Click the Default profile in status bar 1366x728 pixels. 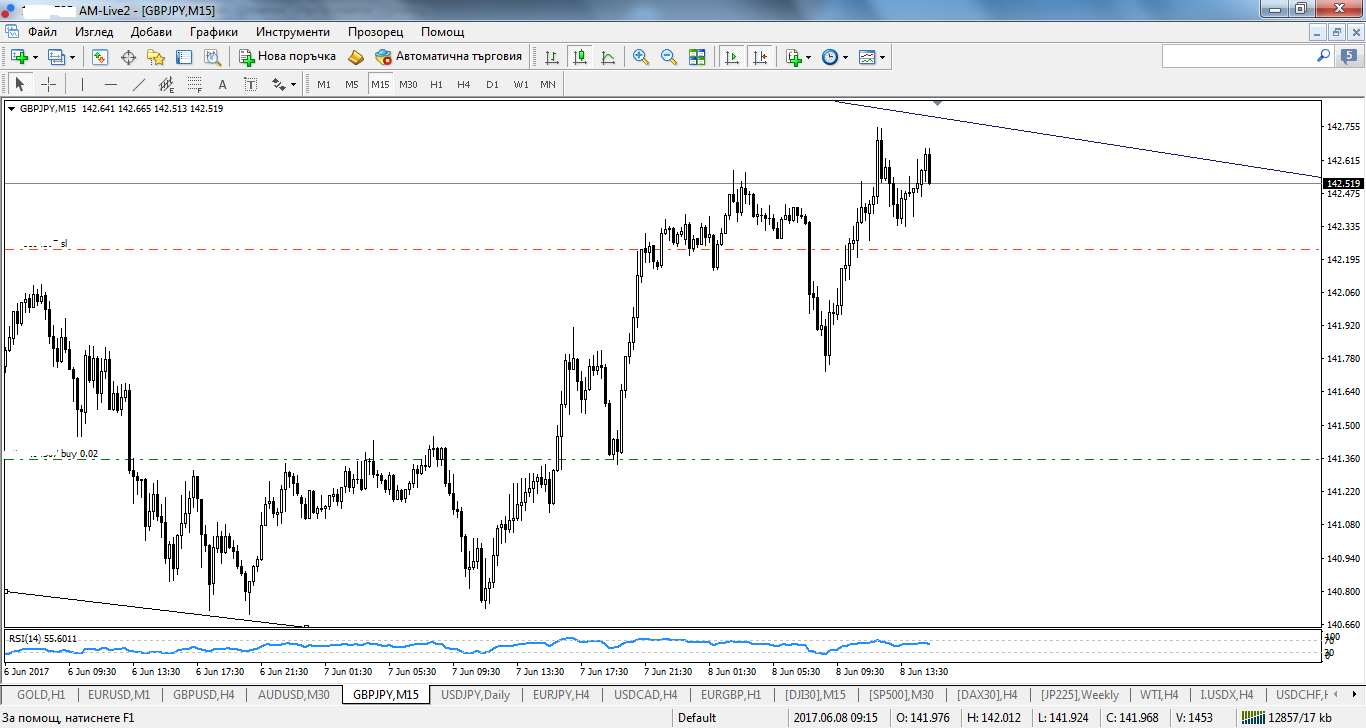[697, 717]
